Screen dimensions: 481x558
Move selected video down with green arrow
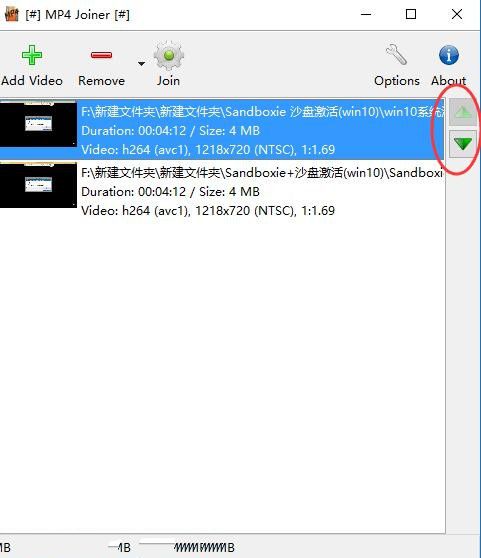coord(463,144)
